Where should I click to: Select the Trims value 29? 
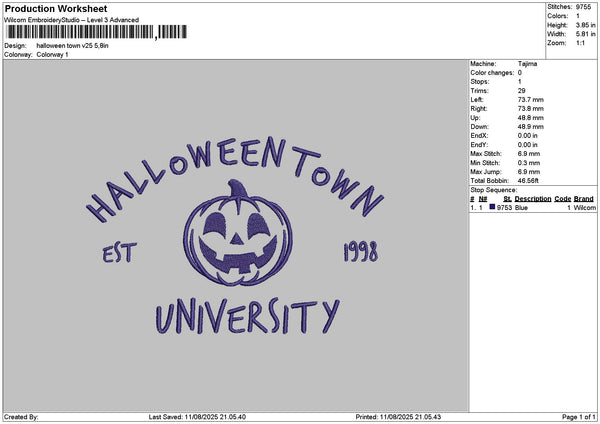click(521, 91)
